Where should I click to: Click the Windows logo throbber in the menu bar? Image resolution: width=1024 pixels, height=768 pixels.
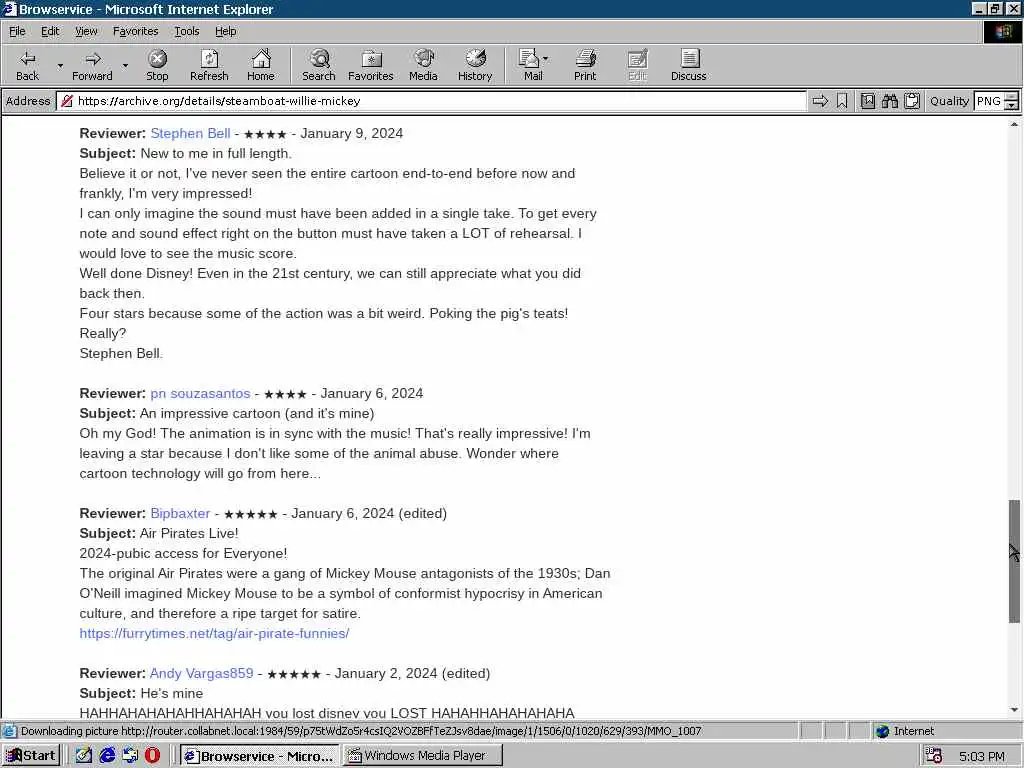[1002, 31]
